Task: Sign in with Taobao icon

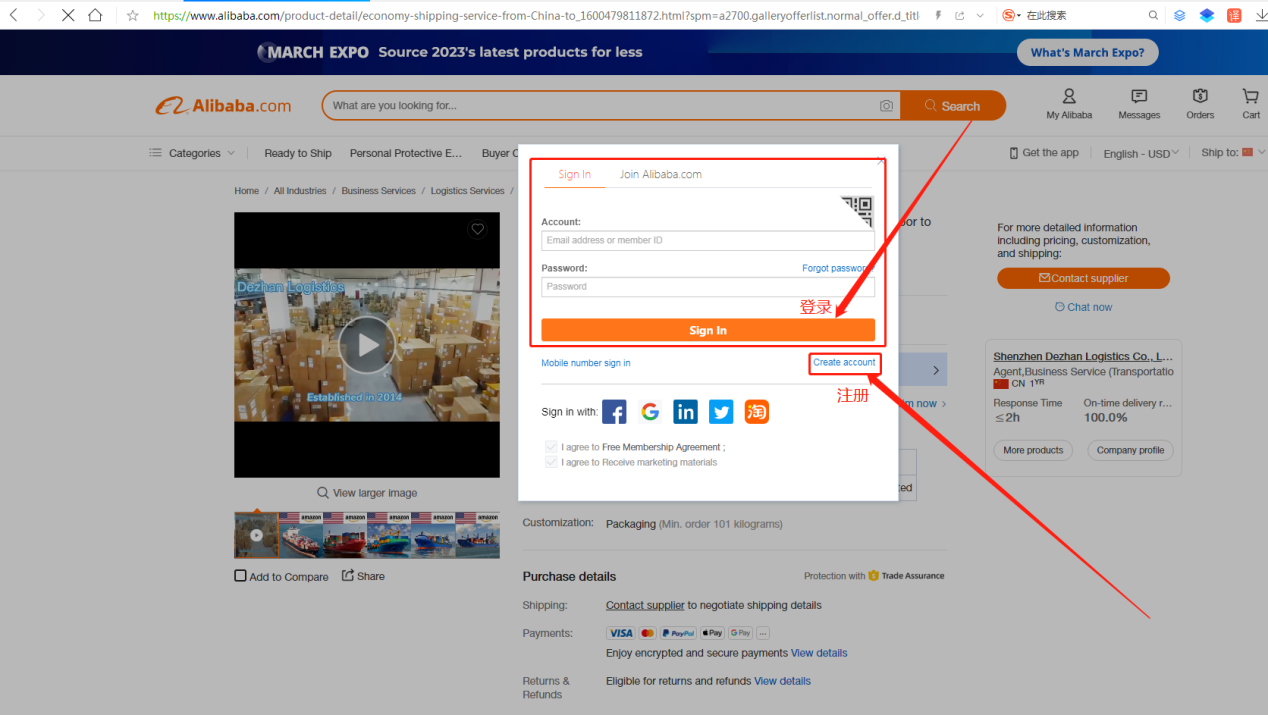Action: [757, 412]
